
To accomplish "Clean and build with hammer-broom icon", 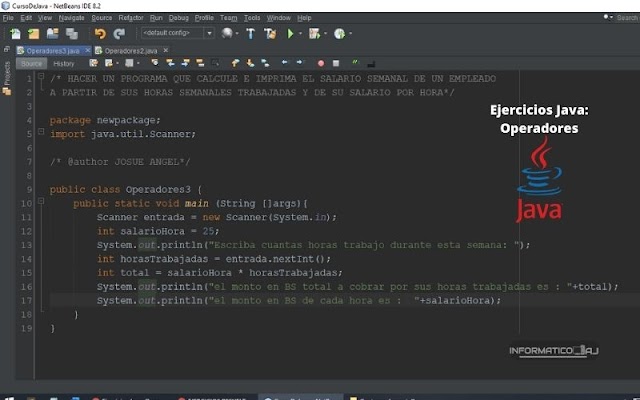I will [270, 33].
